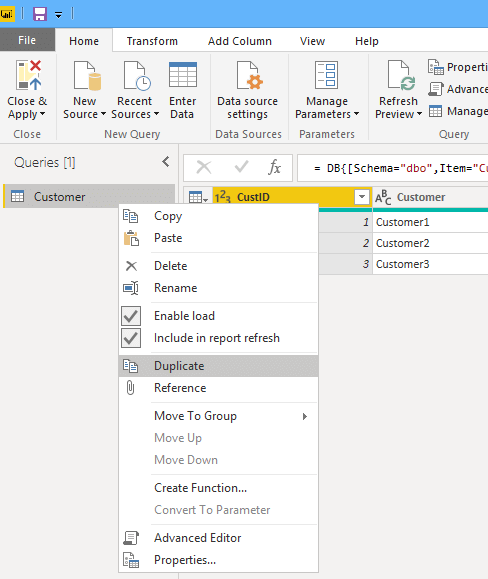
Task: Switch to the Home ribbon tab
Action: point(84,41)
